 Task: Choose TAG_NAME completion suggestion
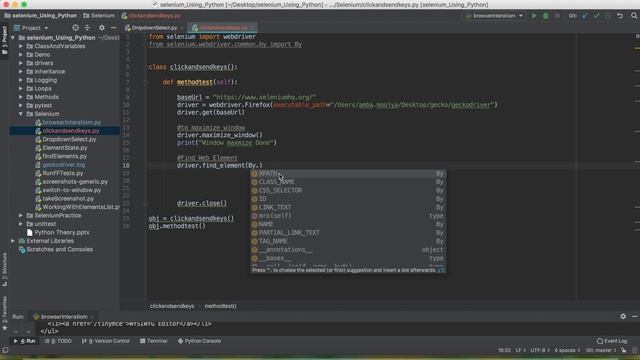(x=348, y=241)
